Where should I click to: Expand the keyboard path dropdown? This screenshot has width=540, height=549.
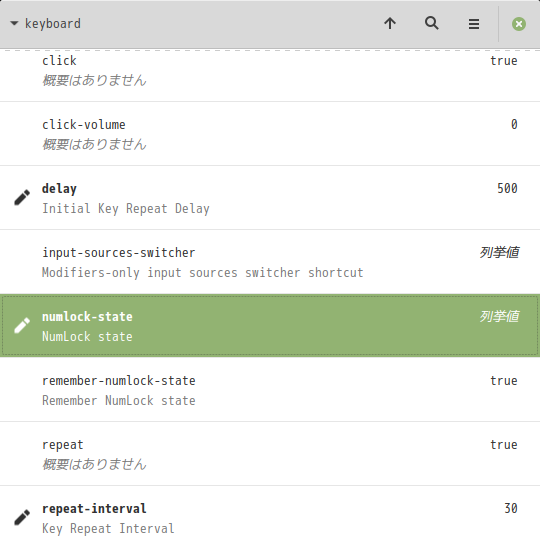pyautogui.click(x=46, y=24)
